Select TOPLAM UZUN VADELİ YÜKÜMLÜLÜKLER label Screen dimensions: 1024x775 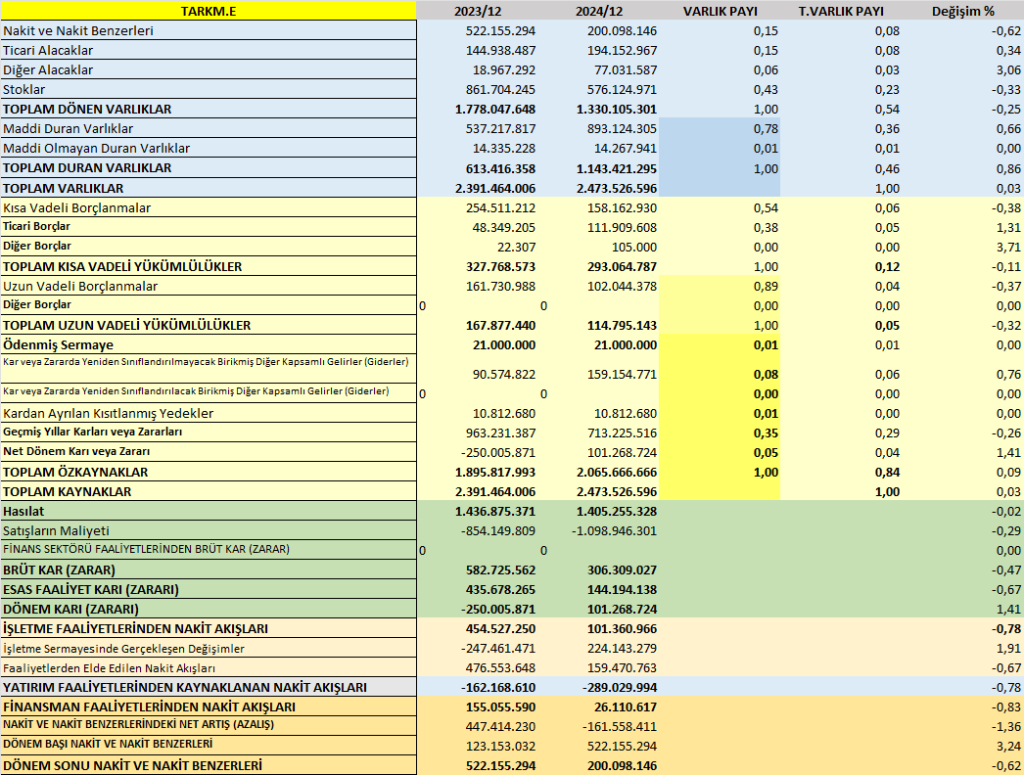pyautogui.click(x=127, y=325)
